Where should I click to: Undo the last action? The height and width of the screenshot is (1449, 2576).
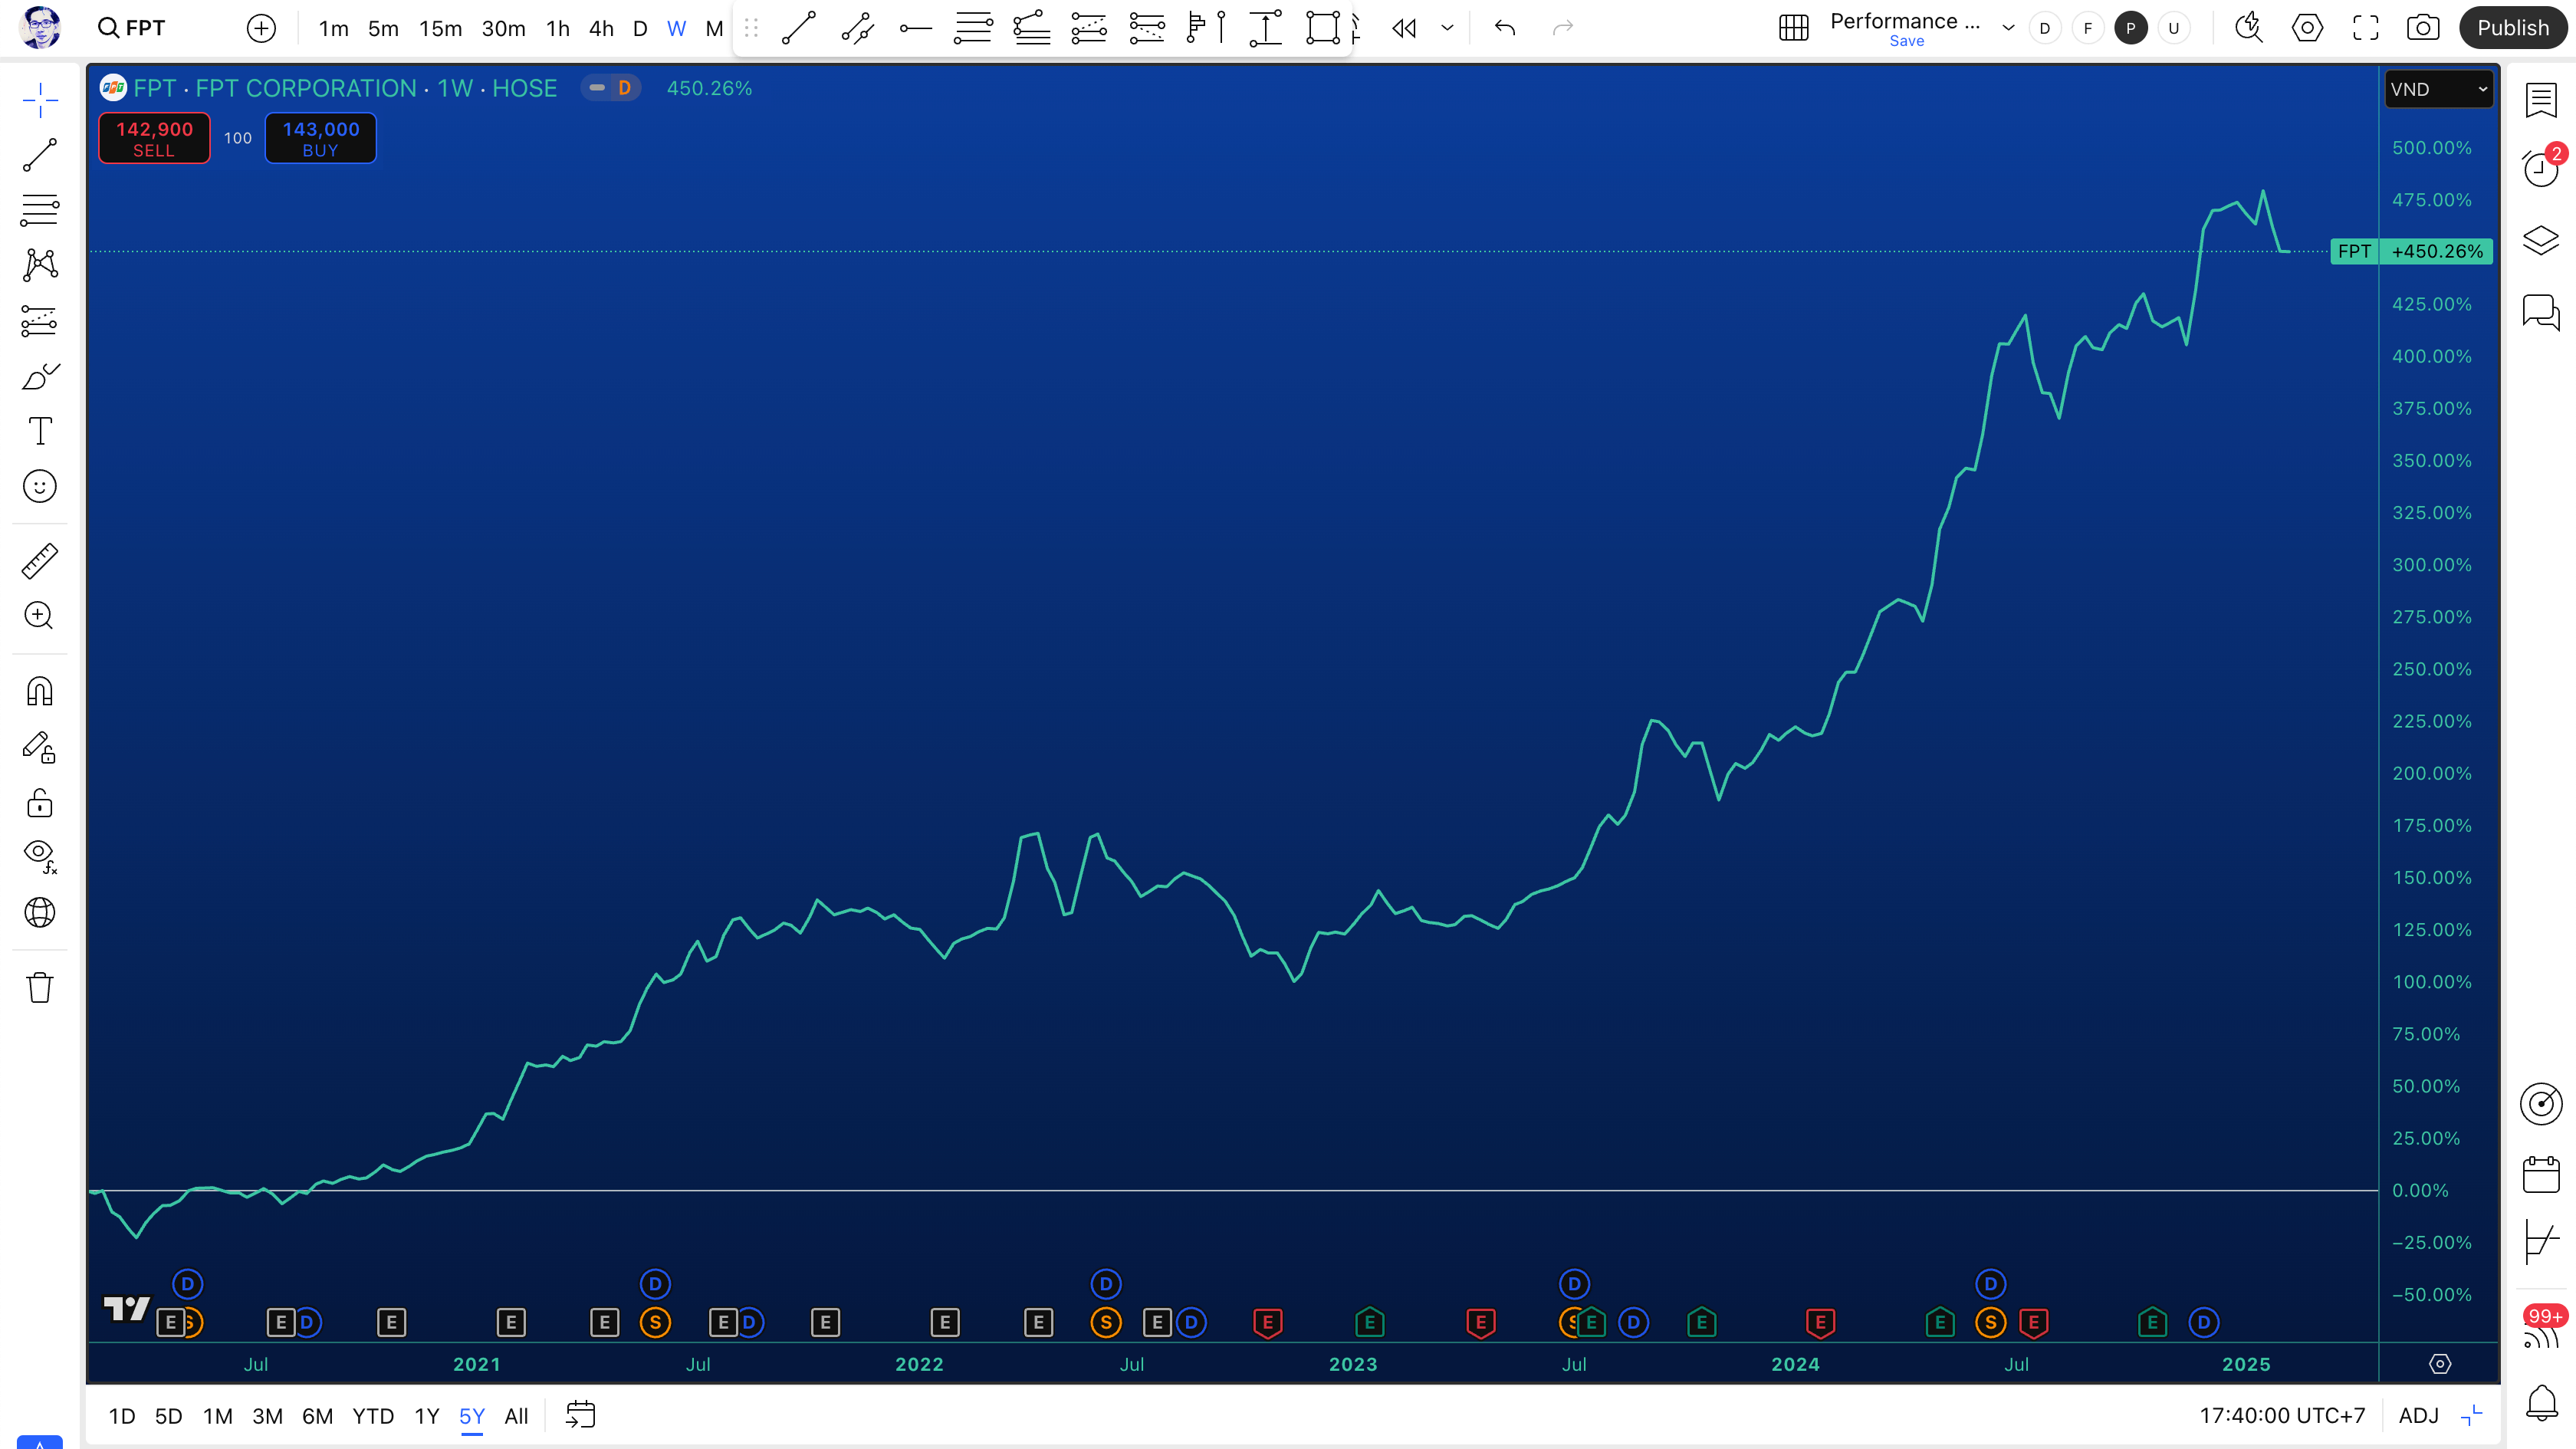(x=1505, y=28)
